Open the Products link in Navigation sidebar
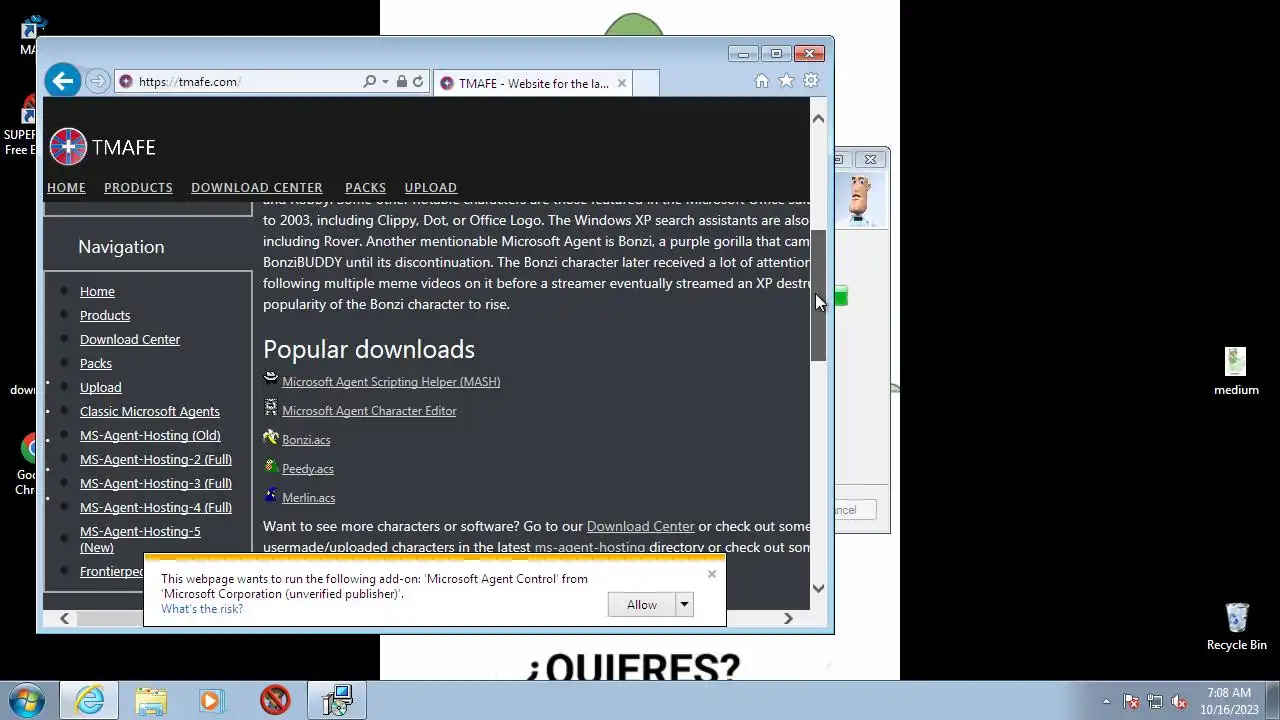The height and width of the screenshot is (720, 1280). point(105,315)
